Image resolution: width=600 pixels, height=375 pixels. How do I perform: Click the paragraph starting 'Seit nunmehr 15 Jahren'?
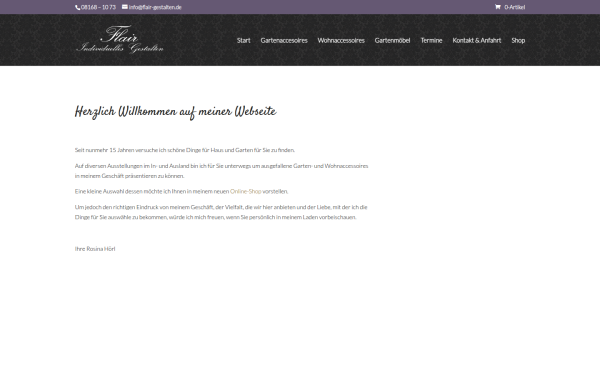point(185,150)
